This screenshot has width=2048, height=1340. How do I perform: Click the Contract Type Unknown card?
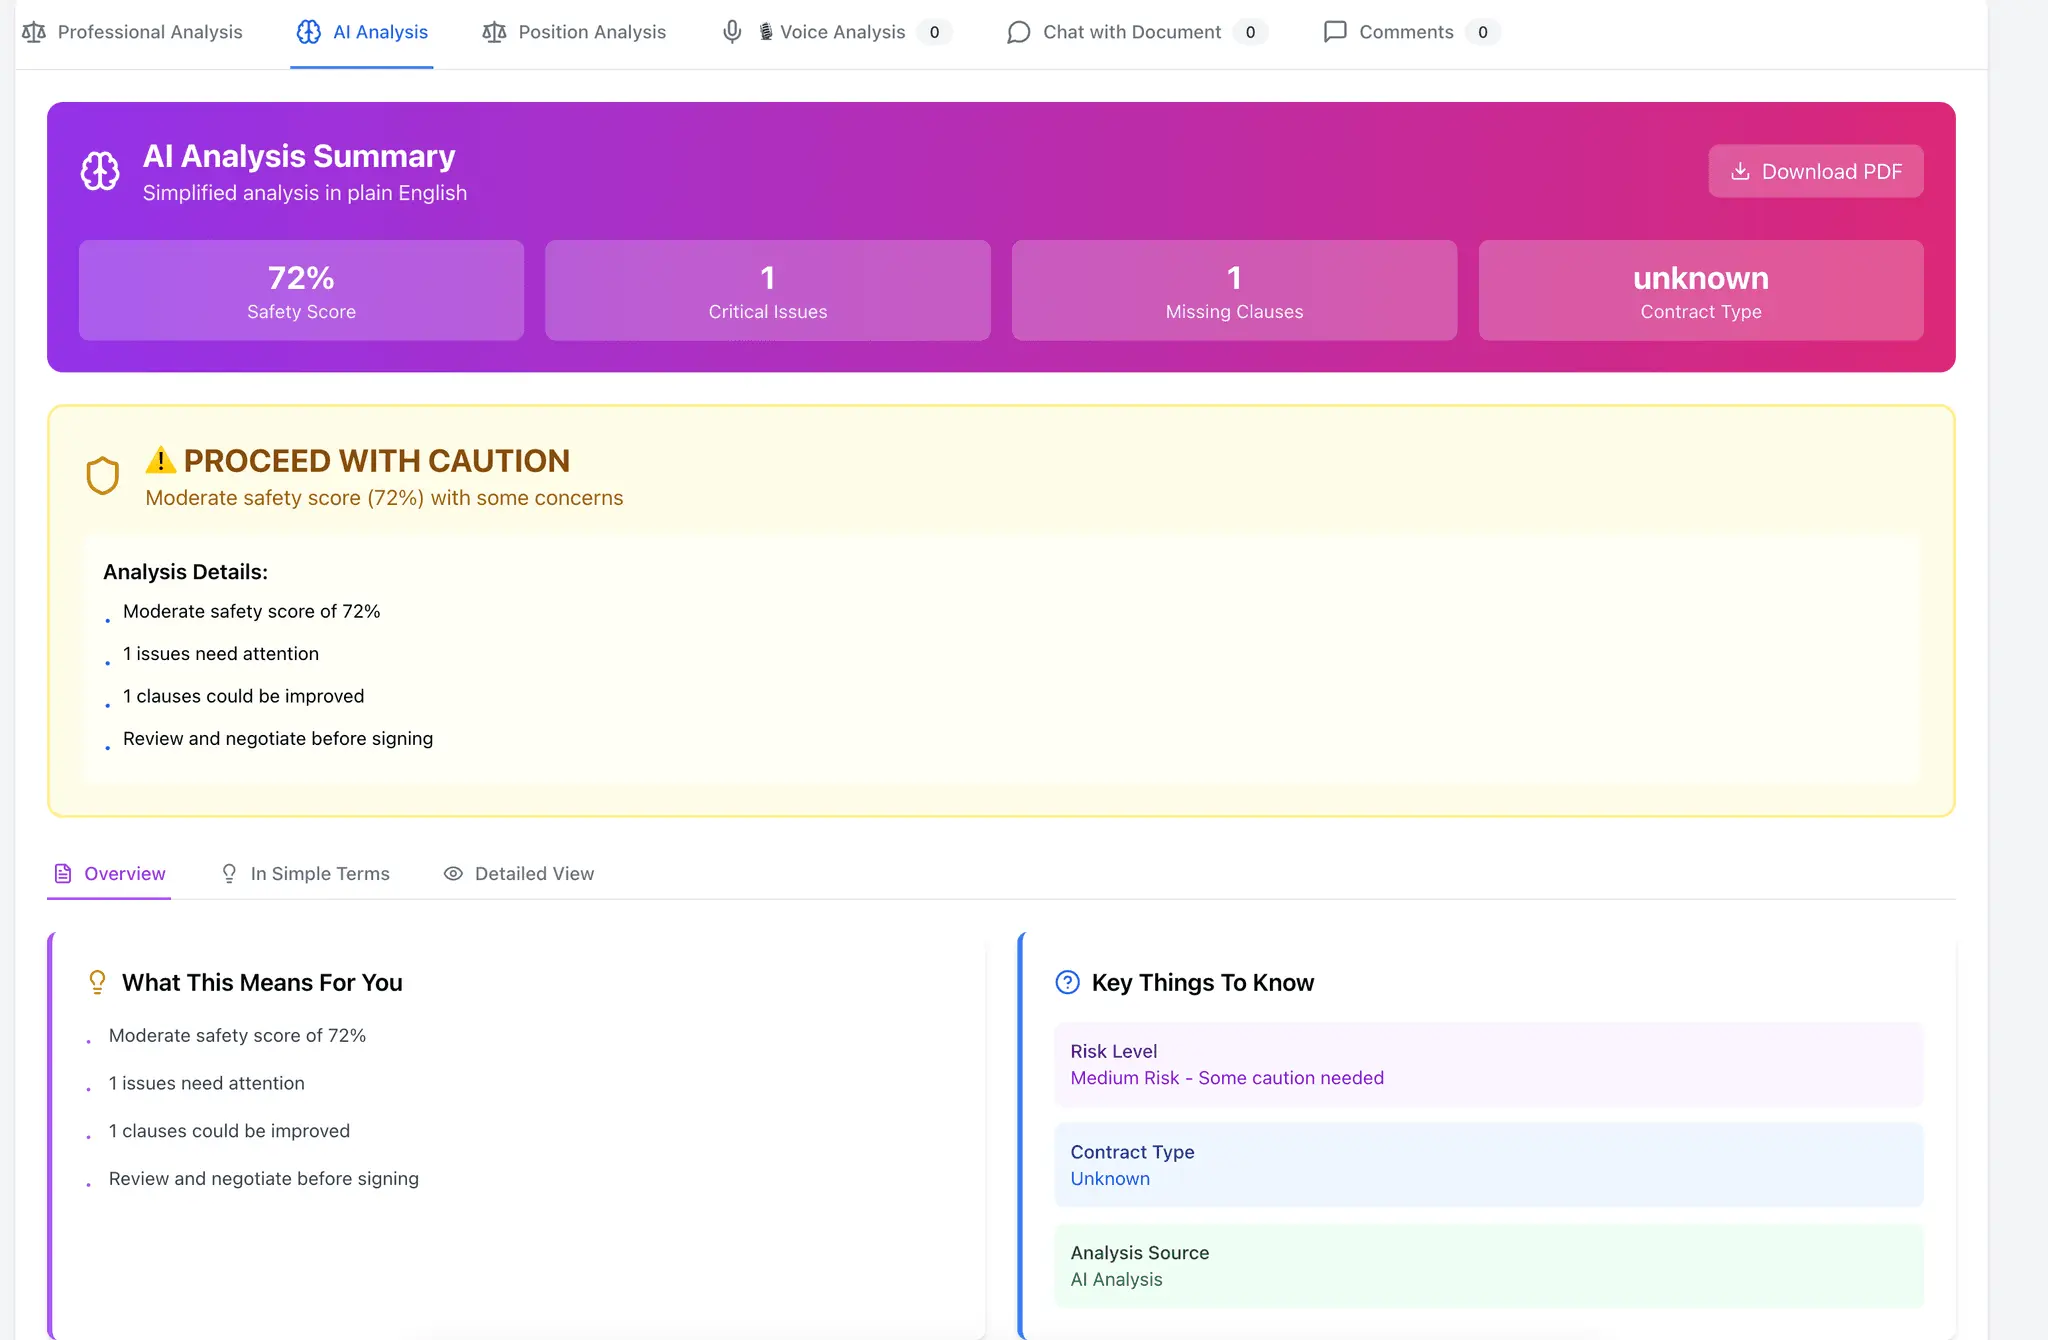1488,1165
